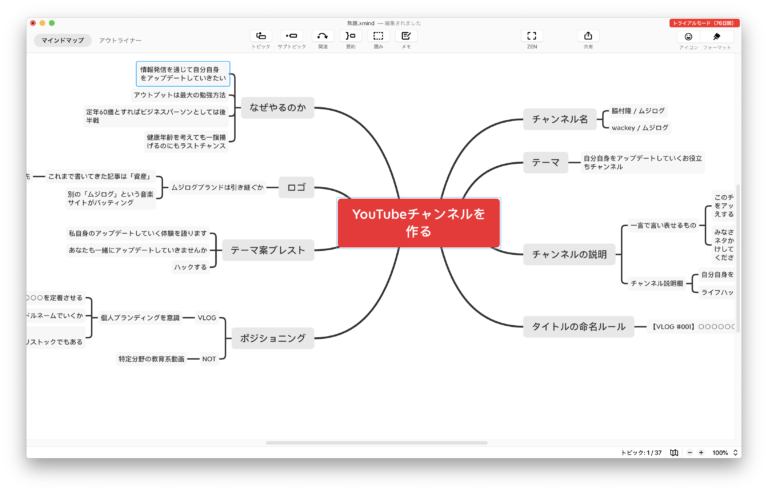Toggle the map overview icon in status bar

click(674, 453)
